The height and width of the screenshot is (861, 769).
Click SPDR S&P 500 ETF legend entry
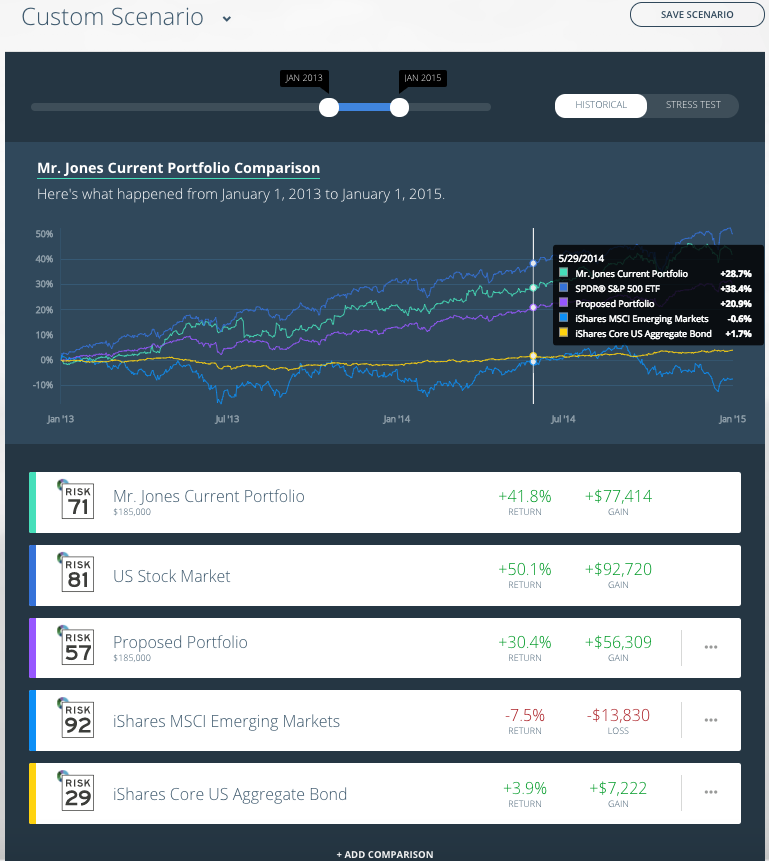pos(617,288)
